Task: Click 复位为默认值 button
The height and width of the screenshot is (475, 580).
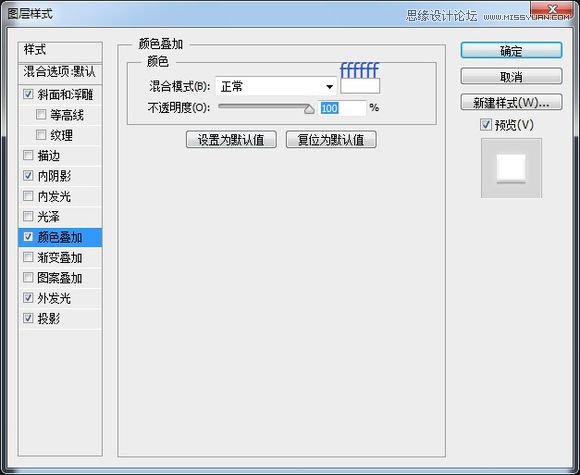Action: [331, 139]
